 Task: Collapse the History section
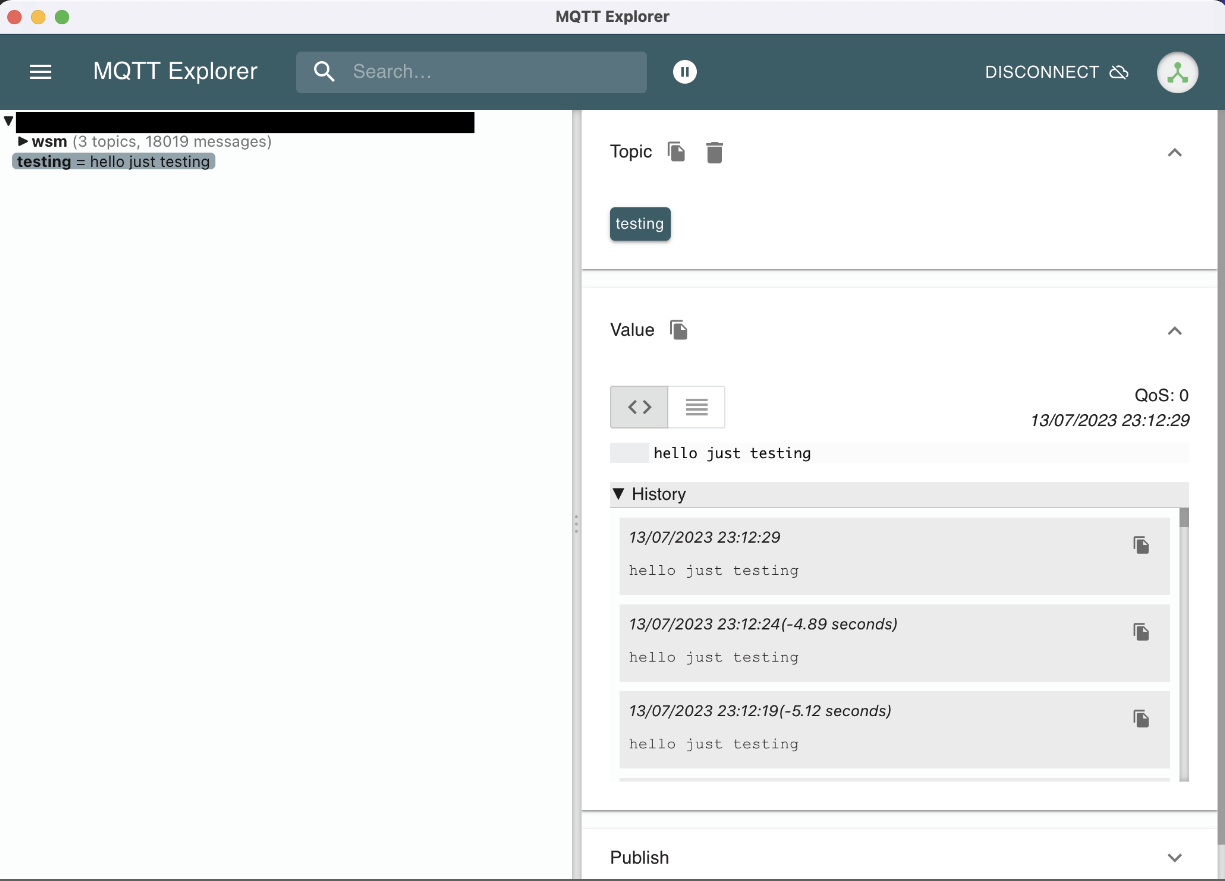point(619,494)
